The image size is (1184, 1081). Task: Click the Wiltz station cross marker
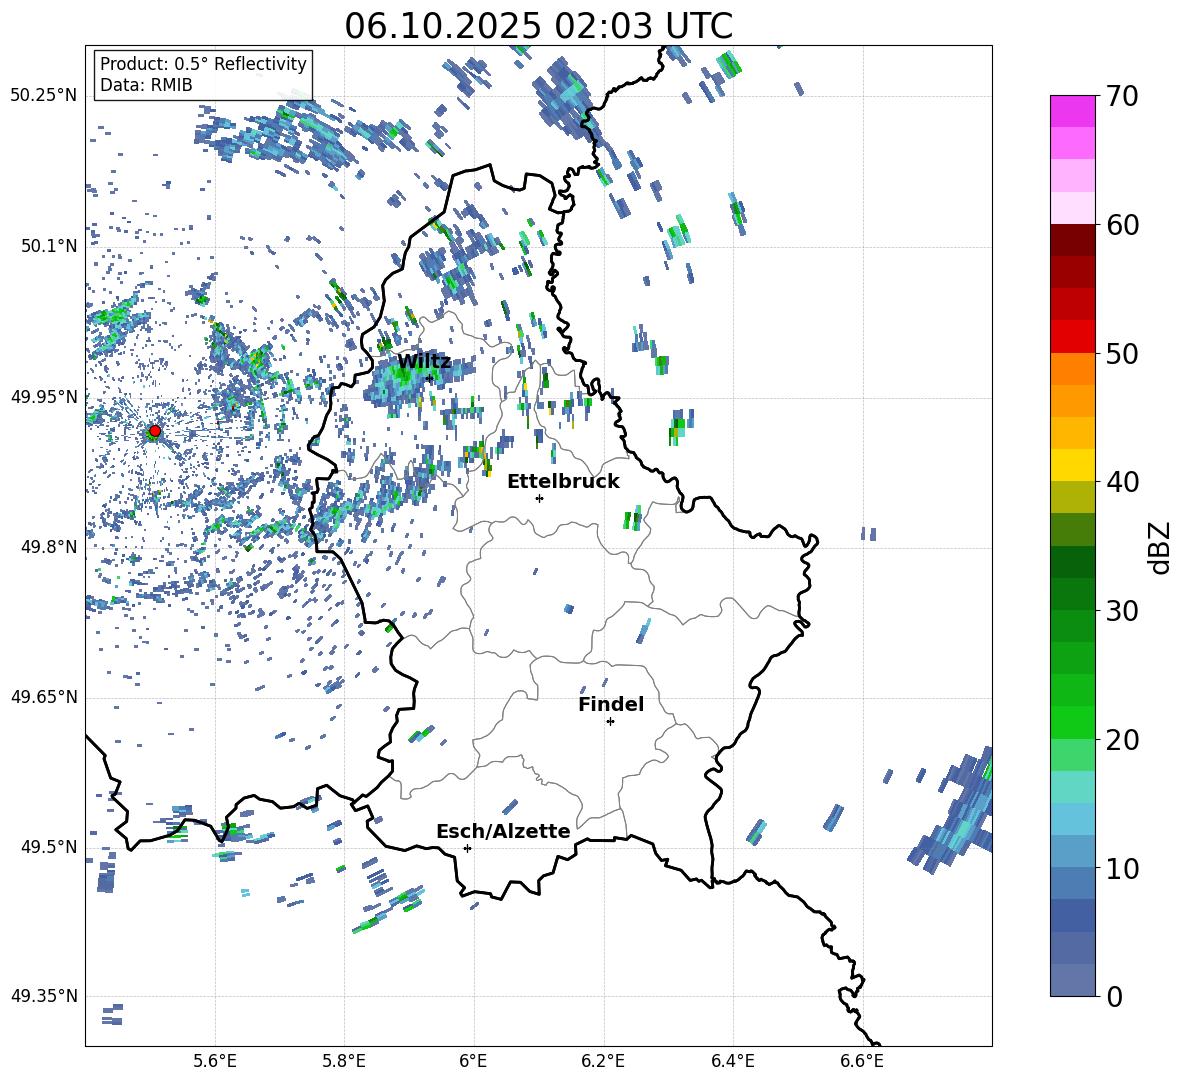coord(430,378)
